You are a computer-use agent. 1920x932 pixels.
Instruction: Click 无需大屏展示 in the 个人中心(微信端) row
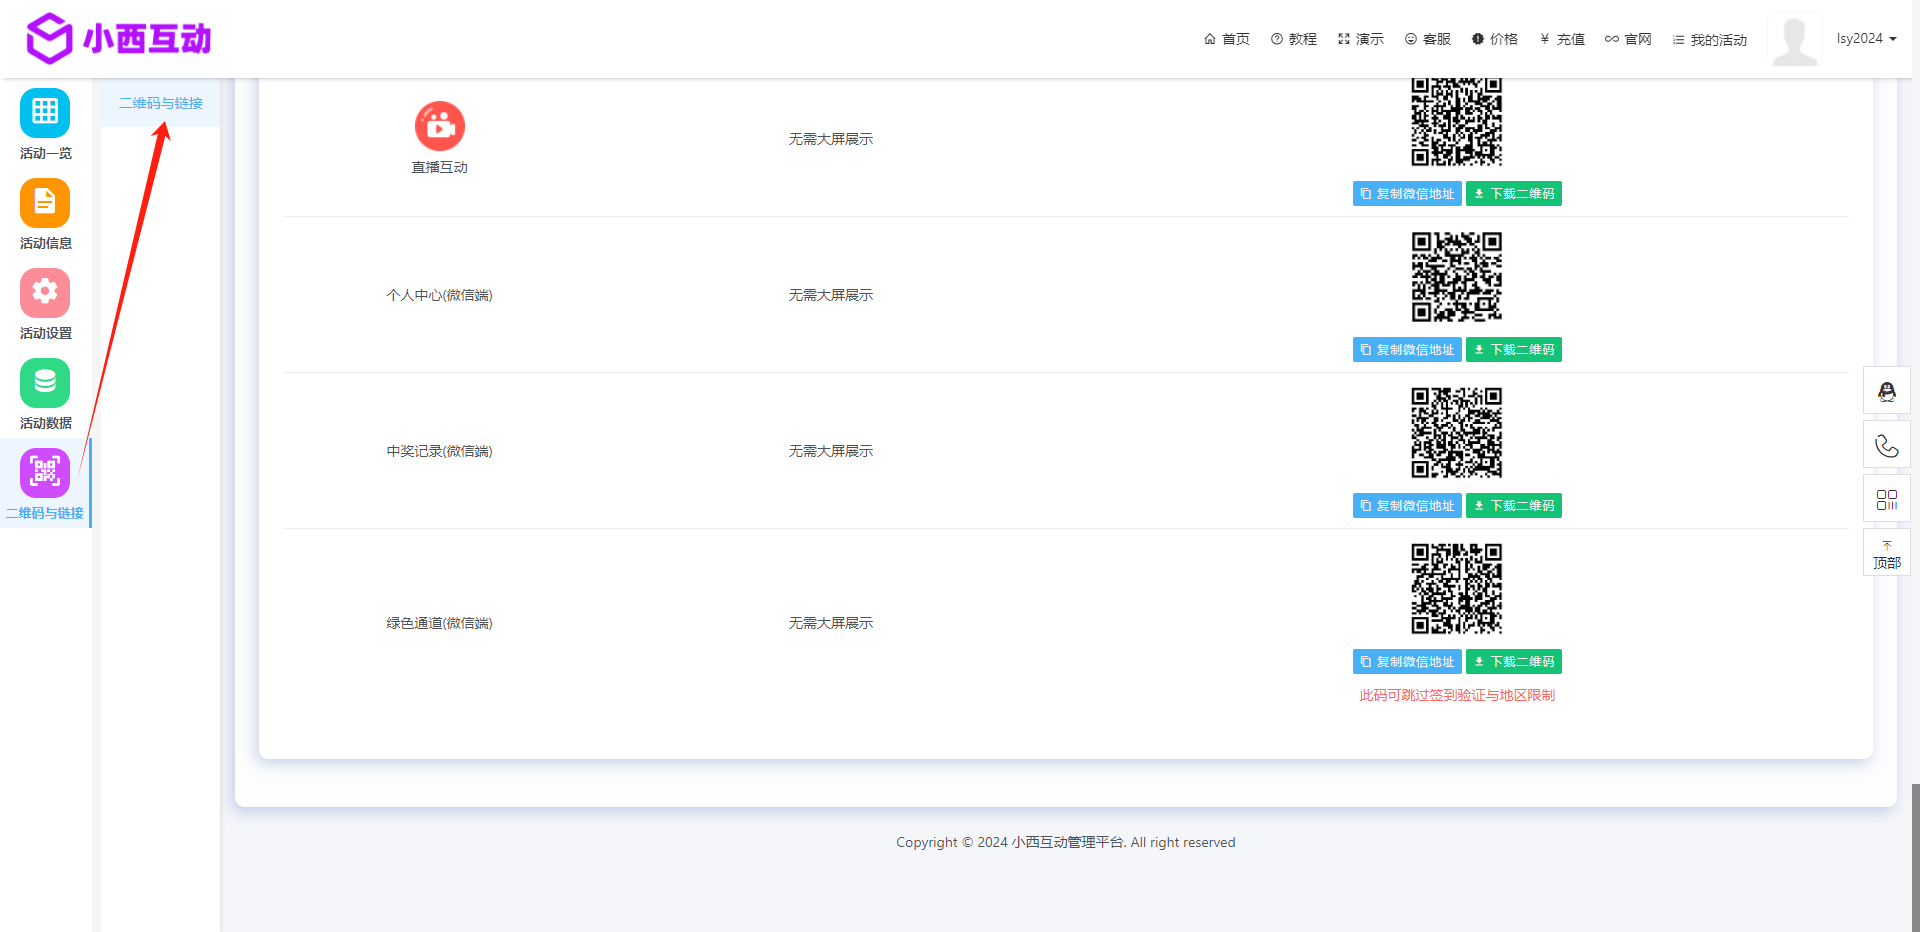tap(831, 295)
